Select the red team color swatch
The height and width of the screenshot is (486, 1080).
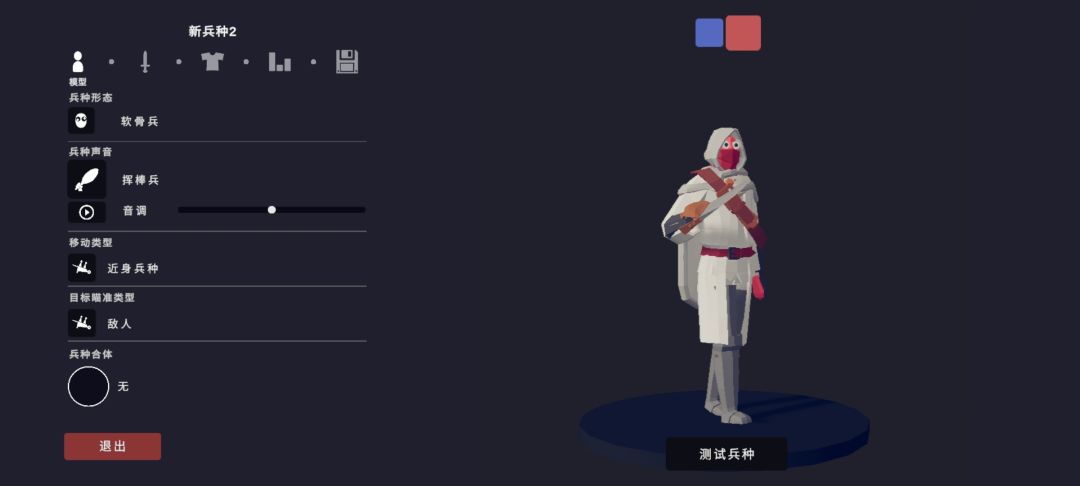pos(743,33)
